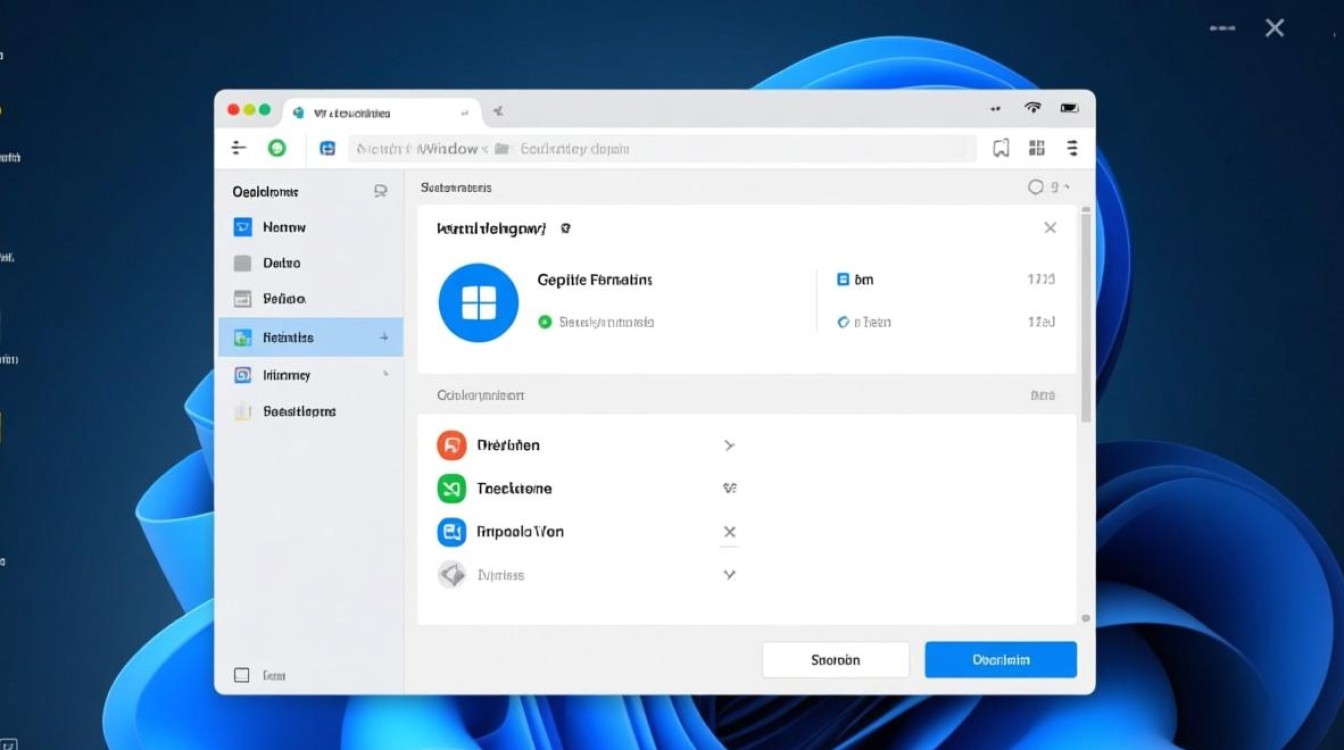The width and height of the screenshot is (1344, 750).
Task: Click the gray diamond icon in the list
Action: coord(452,575)
